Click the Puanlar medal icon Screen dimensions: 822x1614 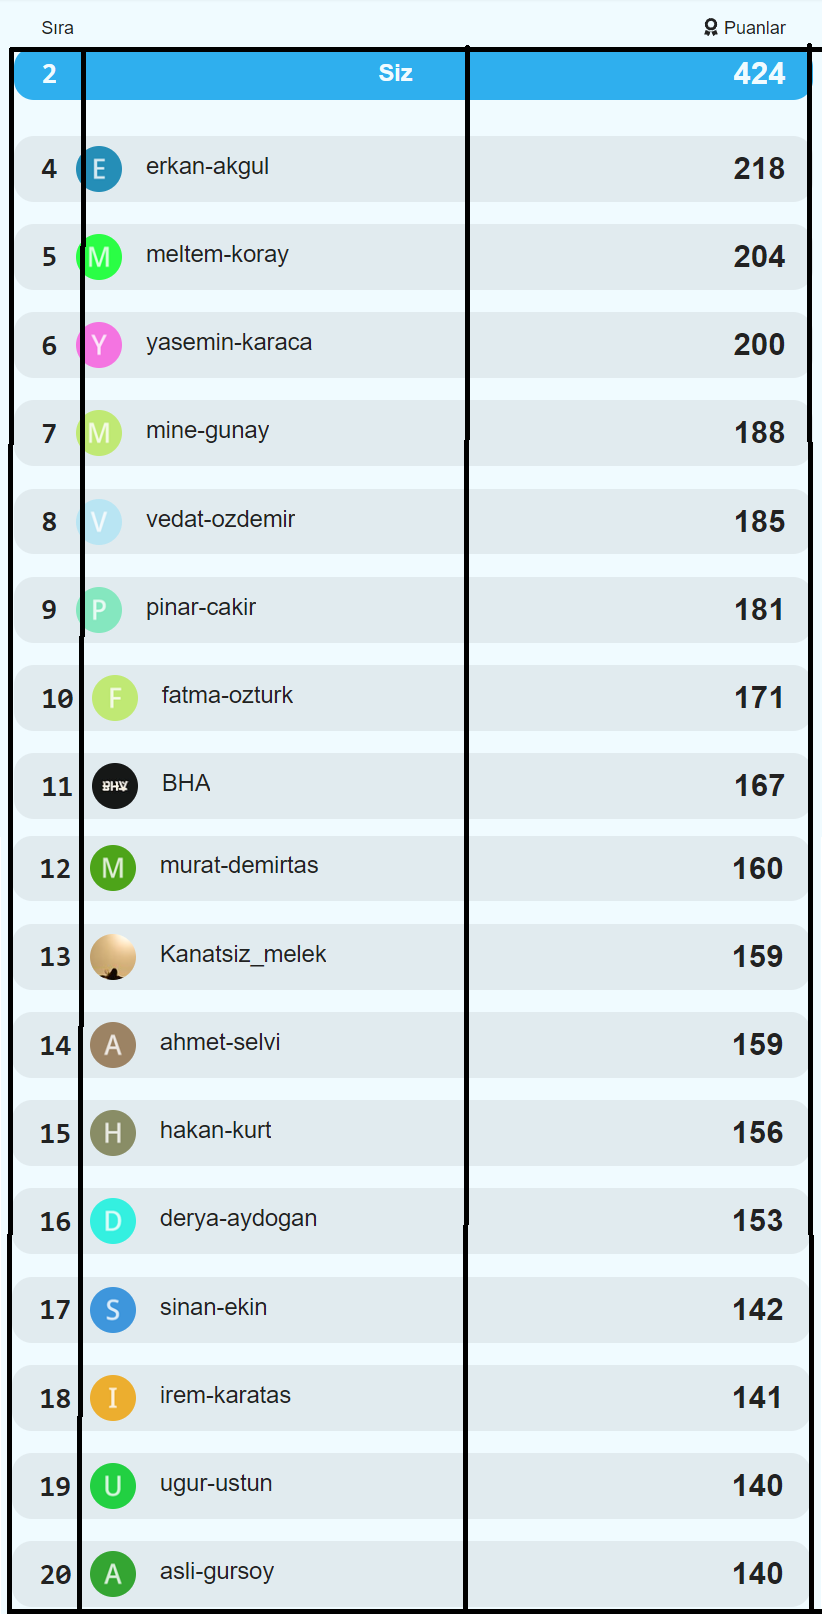(711, 28)
